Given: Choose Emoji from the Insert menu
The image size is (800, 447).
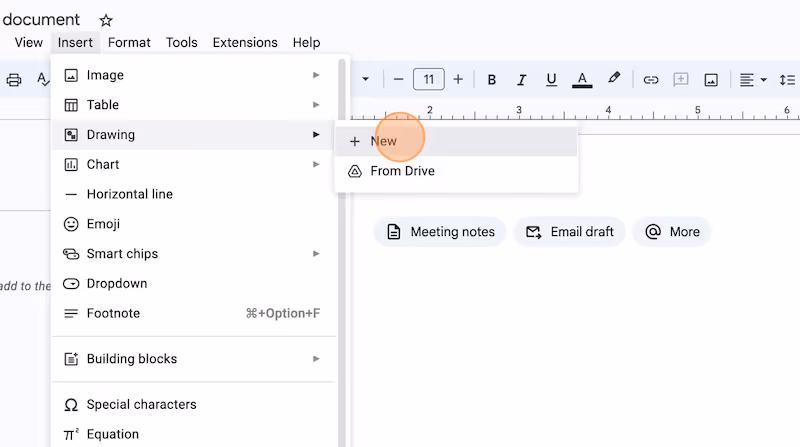Looking at the screenshot, I should pos(194,224).
